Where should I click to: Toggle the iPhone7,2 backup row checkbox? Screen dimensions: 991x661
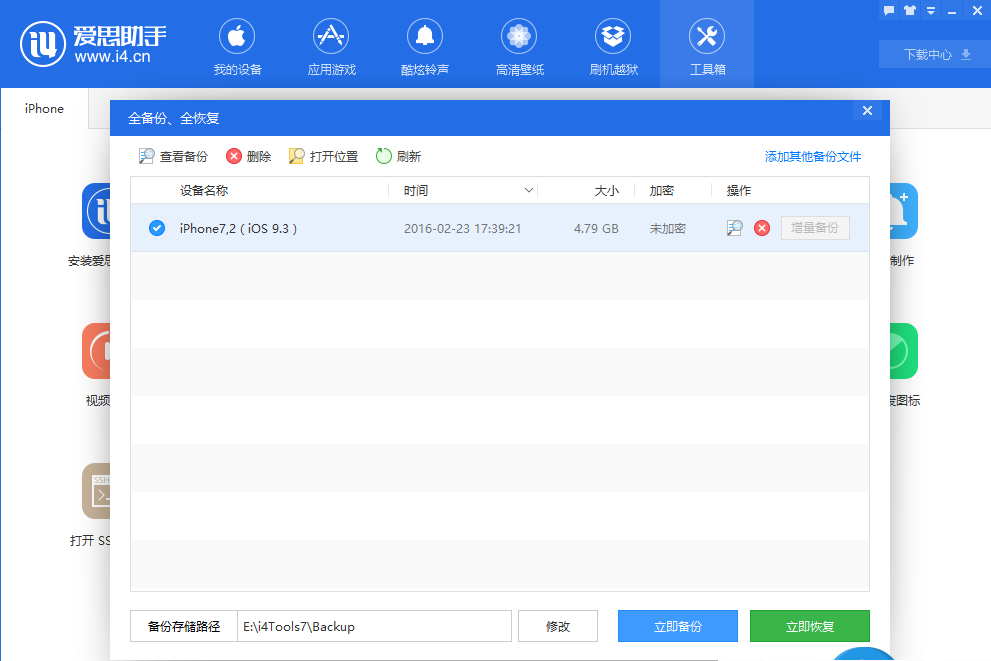(157, 228)
